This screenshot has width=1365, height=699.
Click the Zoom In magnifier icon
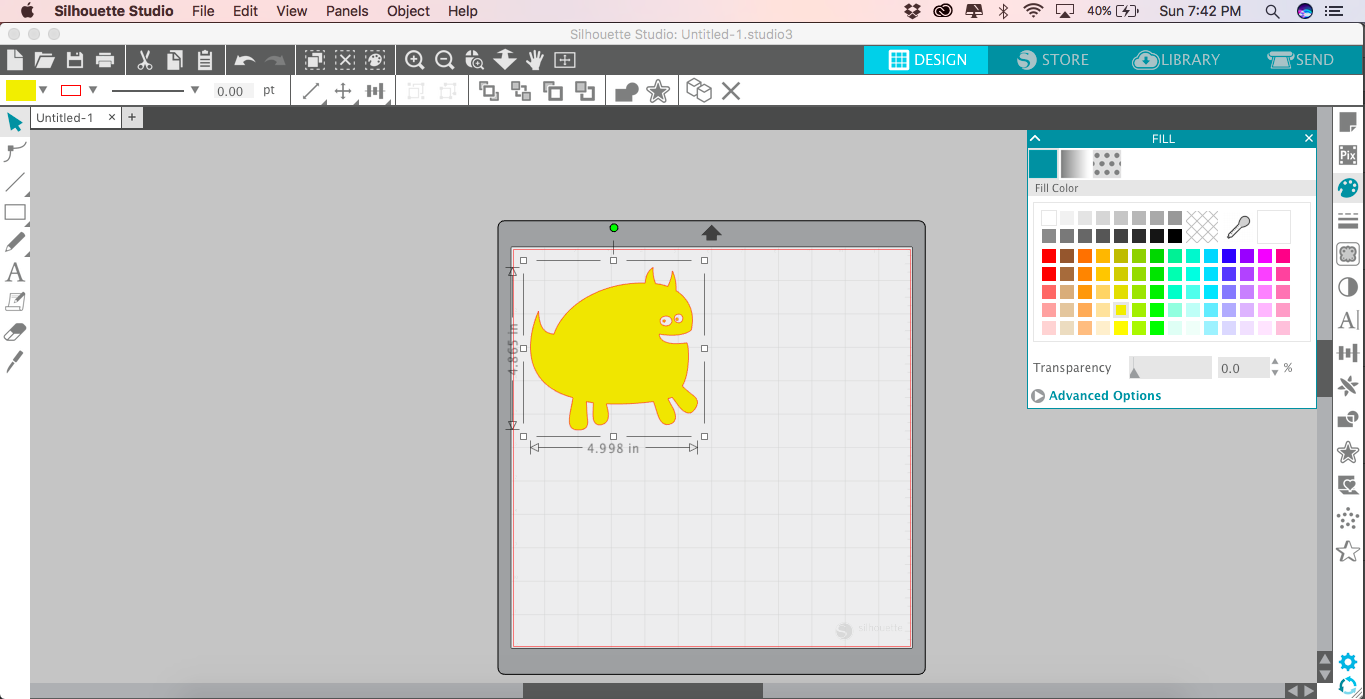415,60
